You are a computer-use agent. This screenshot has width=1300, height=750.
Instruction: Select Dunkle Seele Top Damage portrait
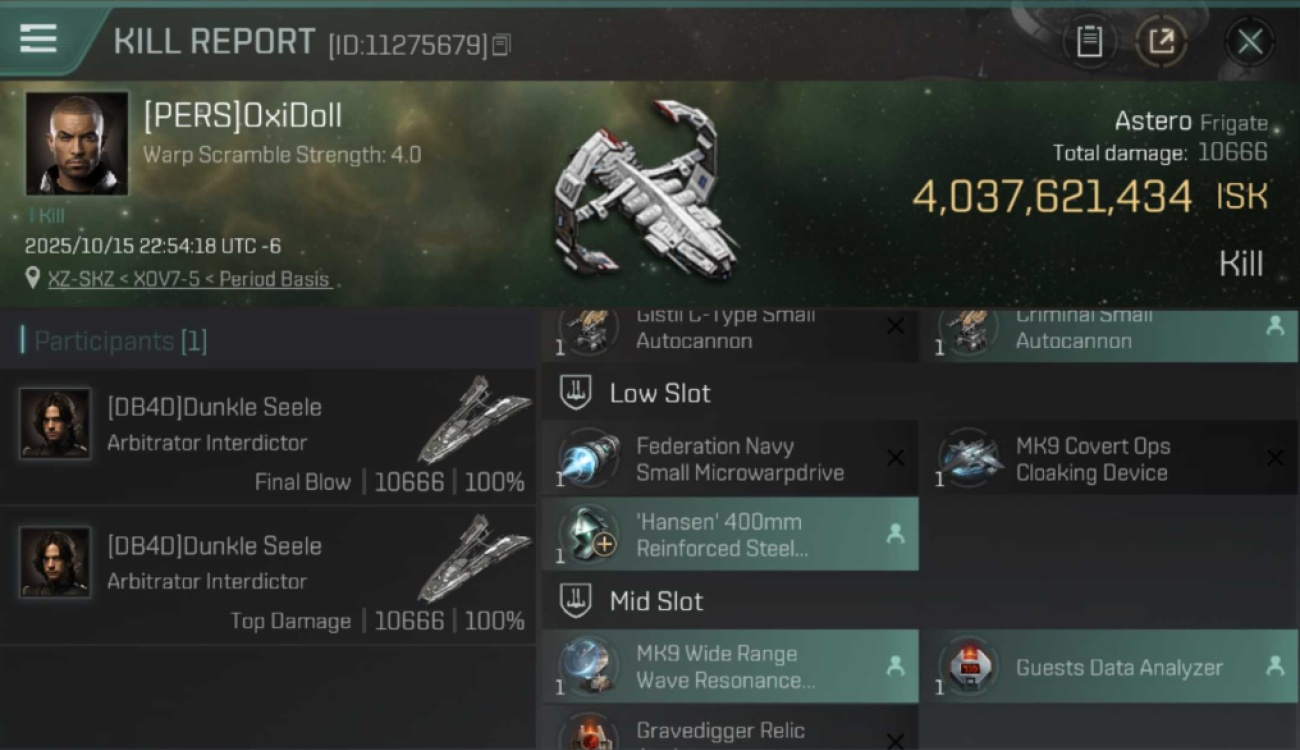[55, 562]
